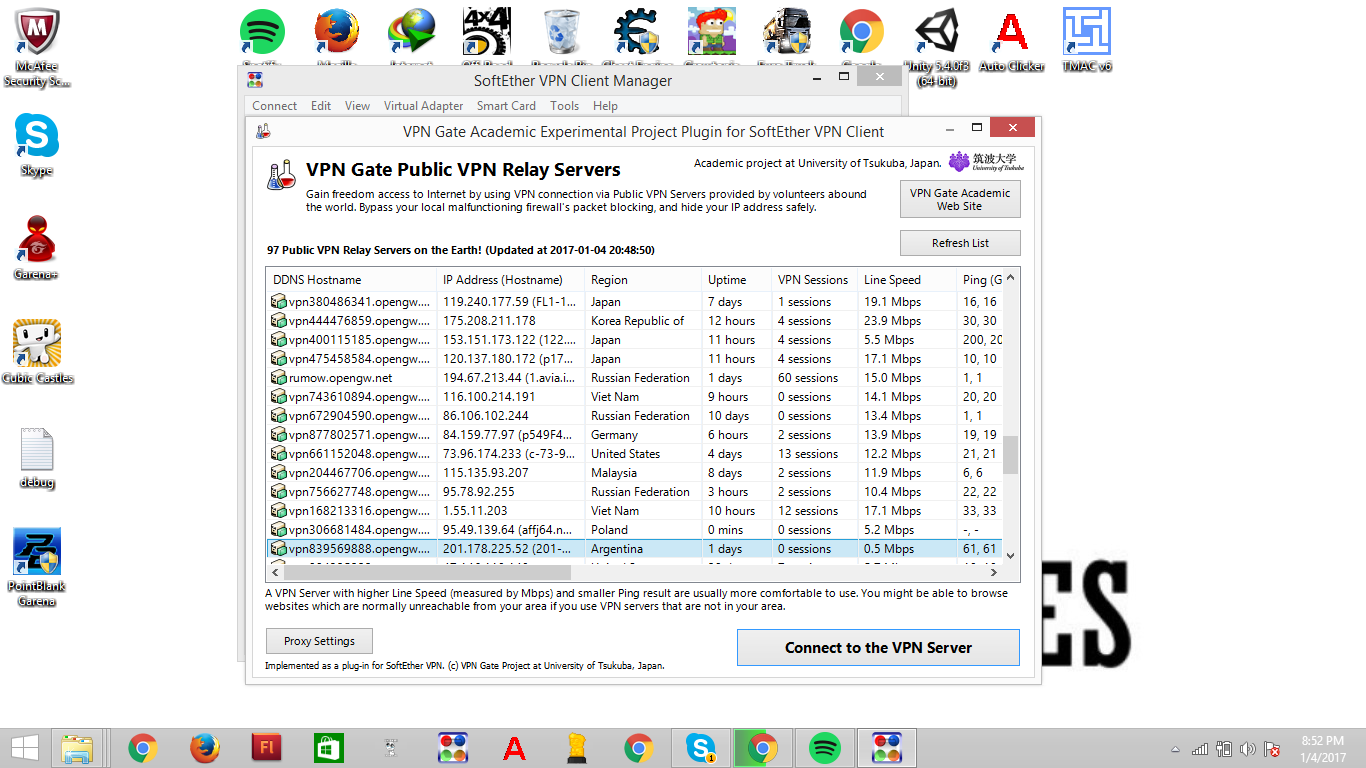Open the Cubic Castles desktop shortcut
The image size is (1366, 768).
38,352
